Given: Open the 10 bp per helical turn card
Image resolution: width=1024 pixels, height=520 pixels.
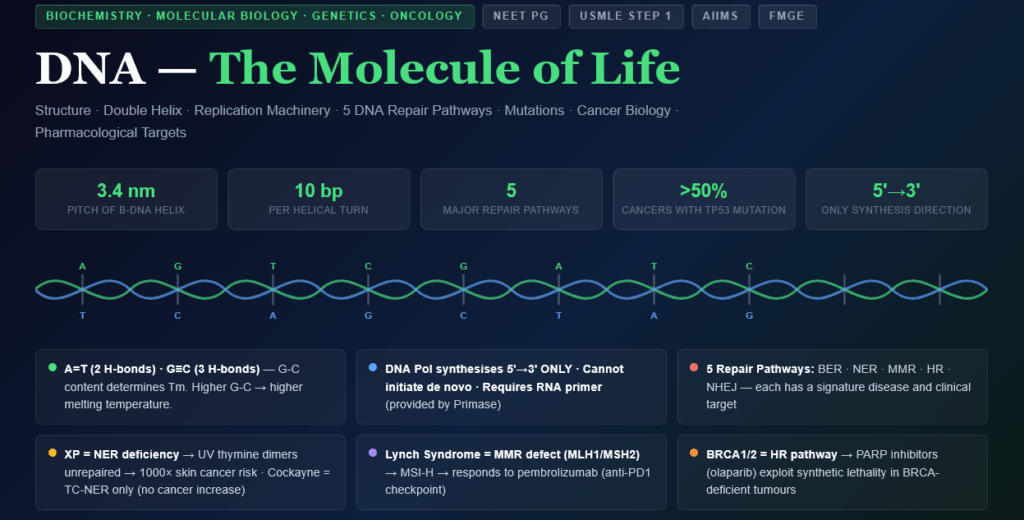Looking at the screenshot, I should pyautogui.click(x=319, y=199).
